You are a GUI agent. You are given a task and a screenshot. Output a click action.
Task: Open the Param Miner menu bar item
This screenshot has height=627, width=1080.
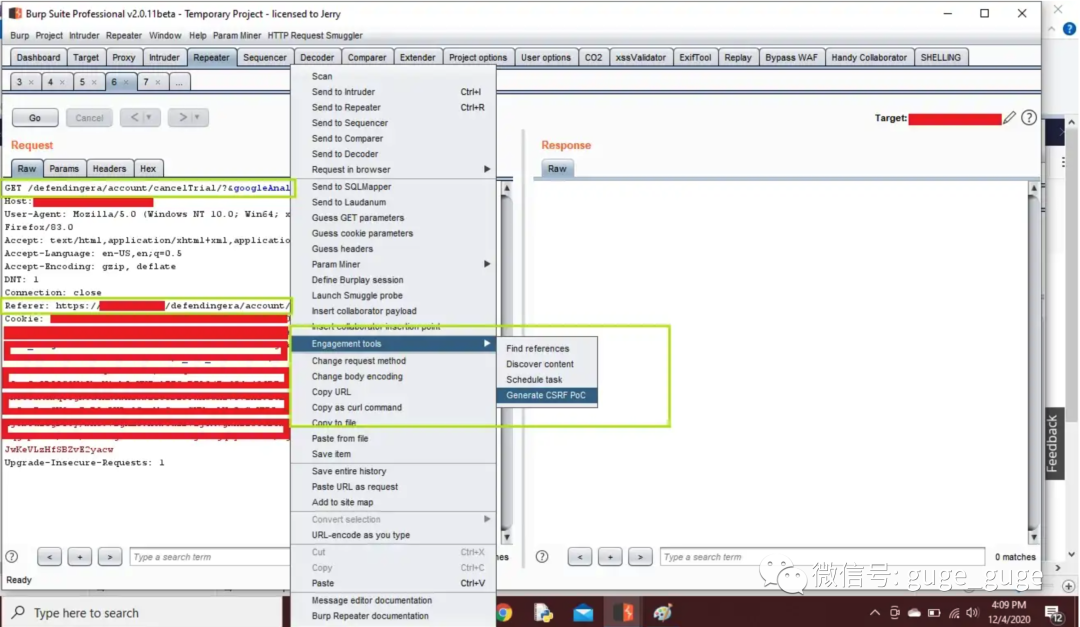click(x=237, y=36)
